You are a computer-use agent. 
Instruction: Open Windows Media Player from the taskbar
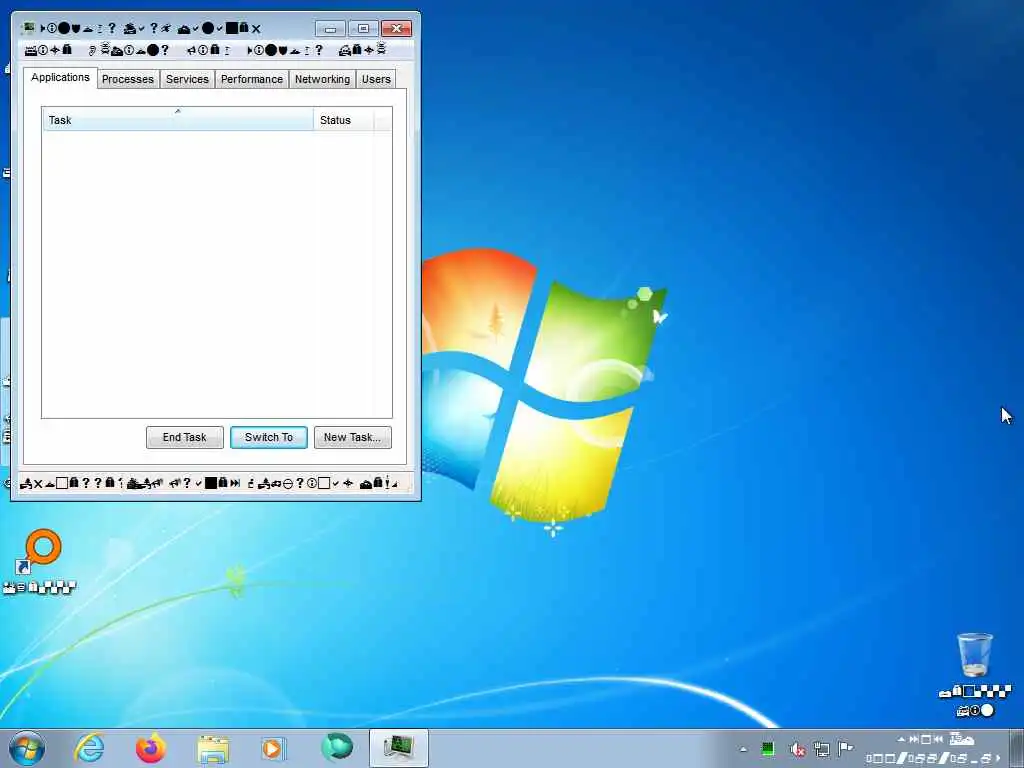point(273,748)
